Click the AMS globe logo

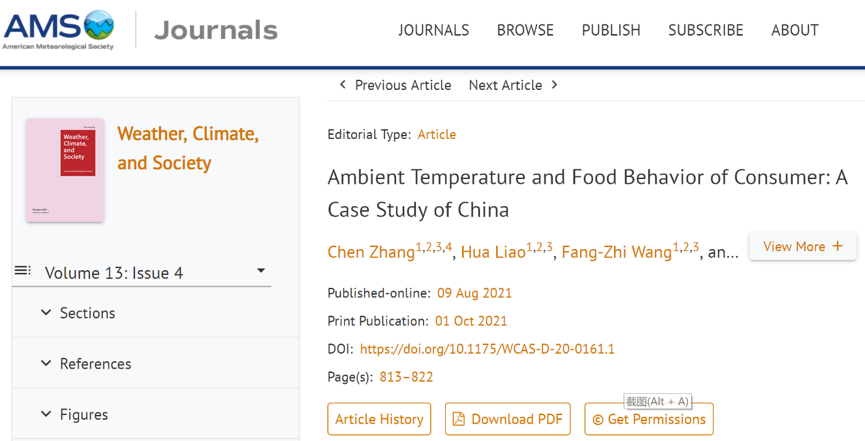pyautogui.click(x=98, y=24)
